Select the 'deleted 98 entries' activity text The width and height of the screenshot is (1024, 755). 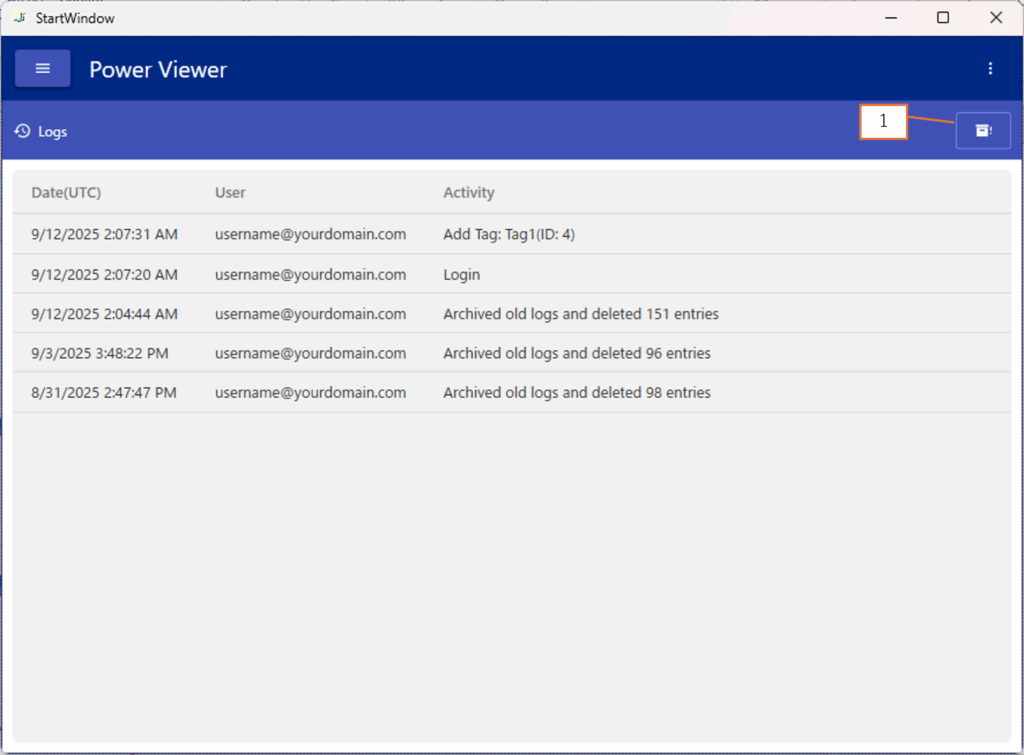pyautogui.click(x=576, y=393)
